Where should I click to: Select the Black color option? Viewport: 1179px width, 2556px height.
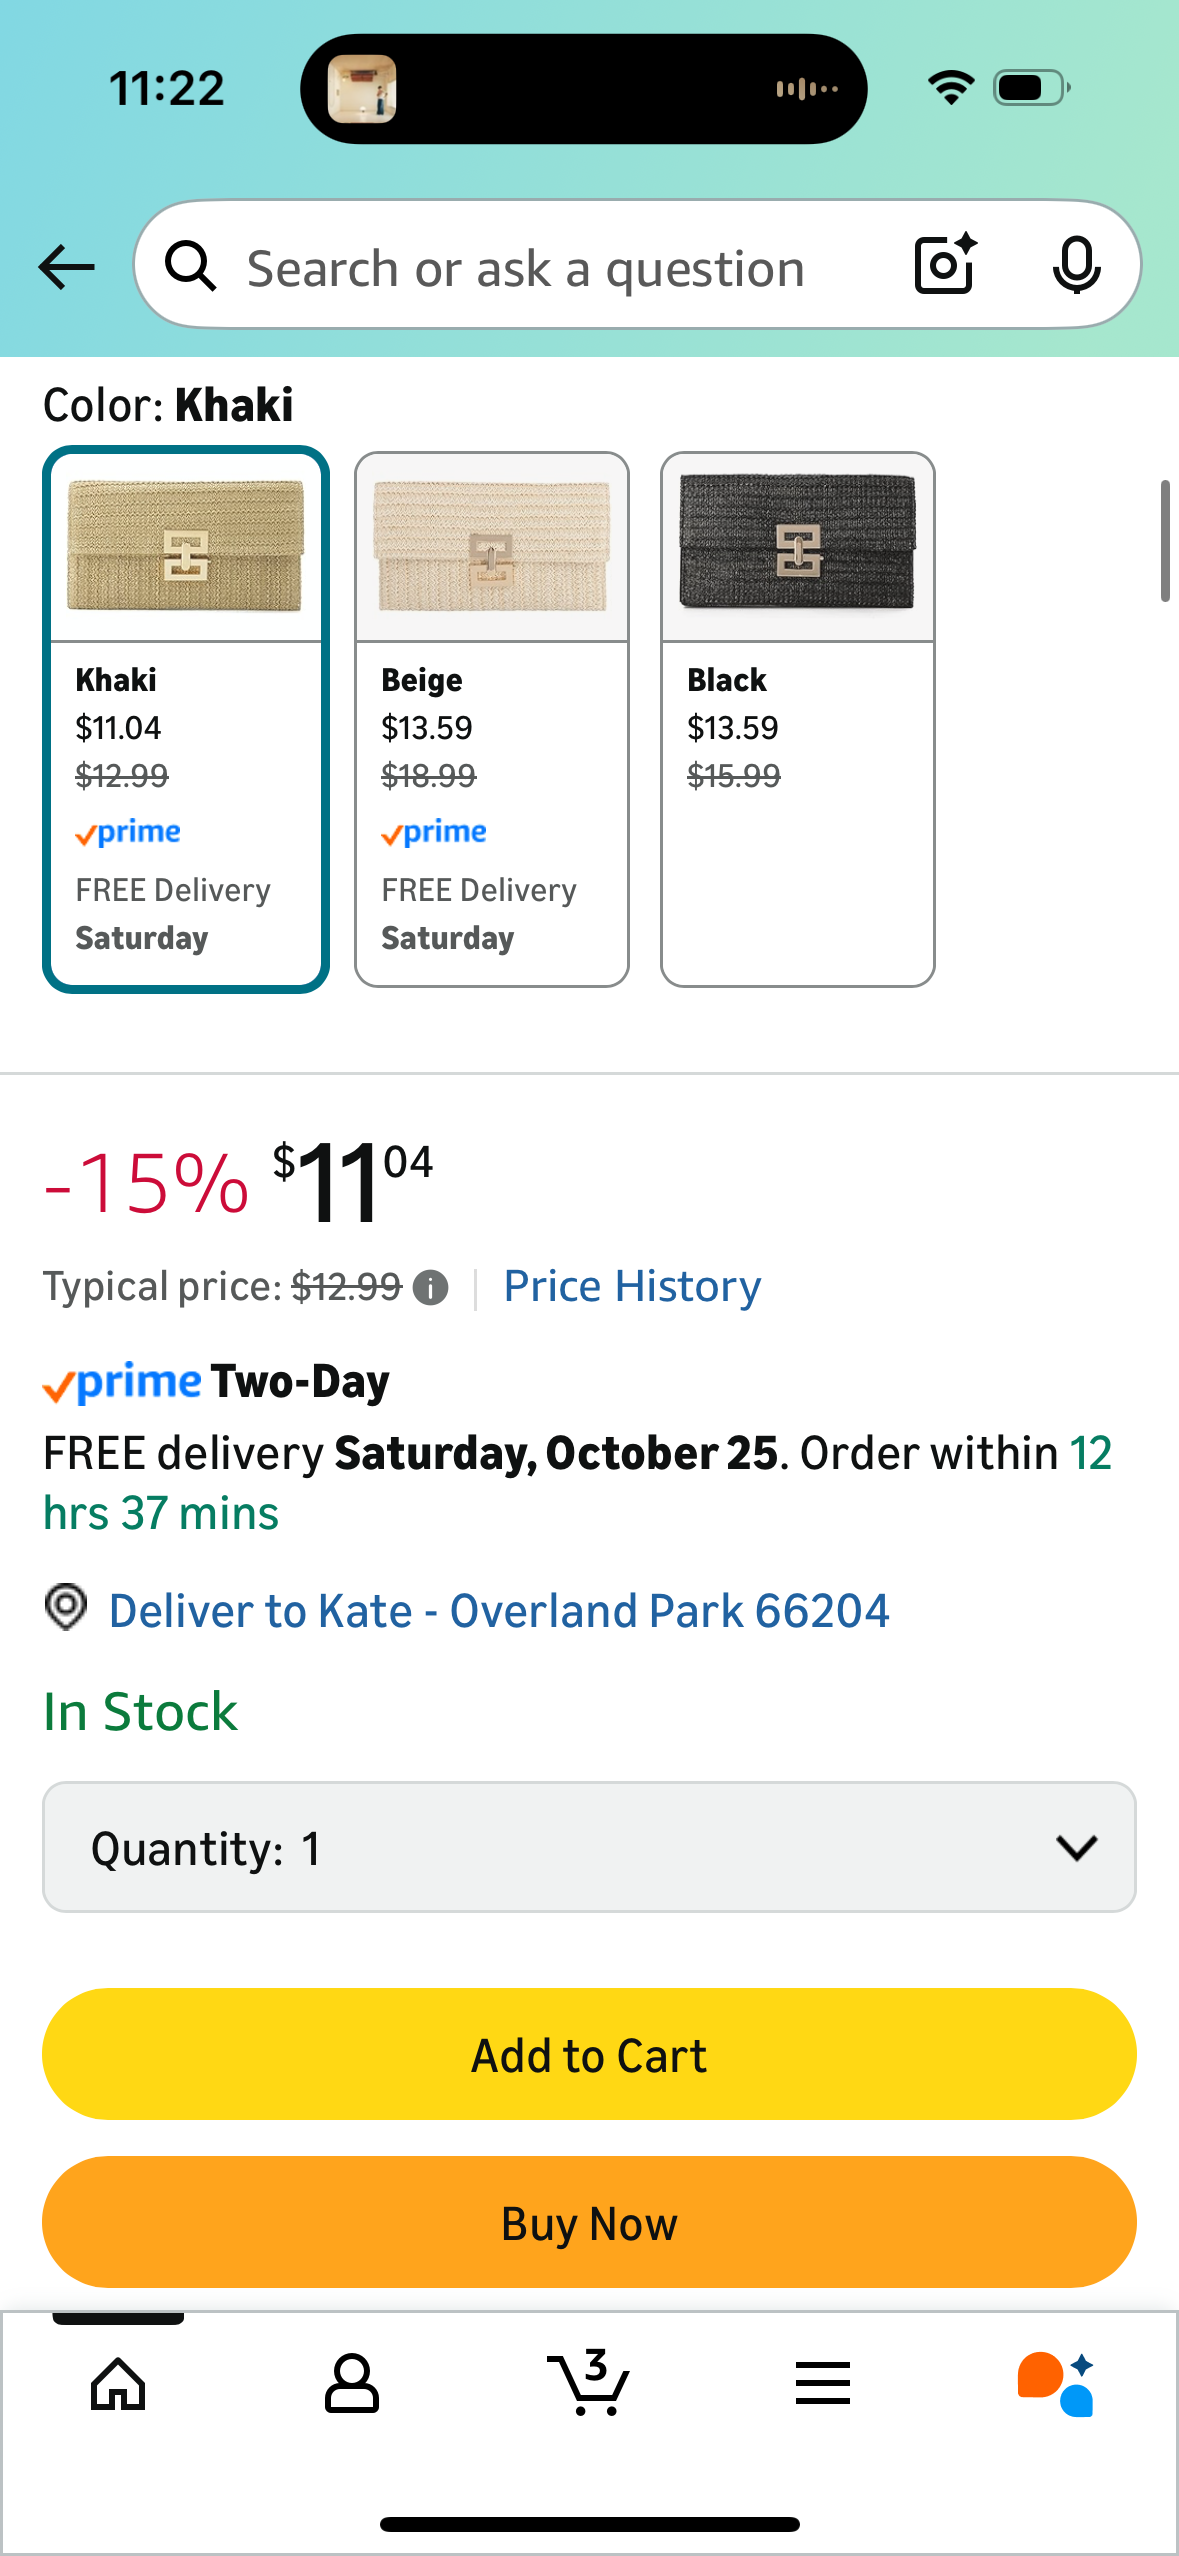click(x=798, y=719)
